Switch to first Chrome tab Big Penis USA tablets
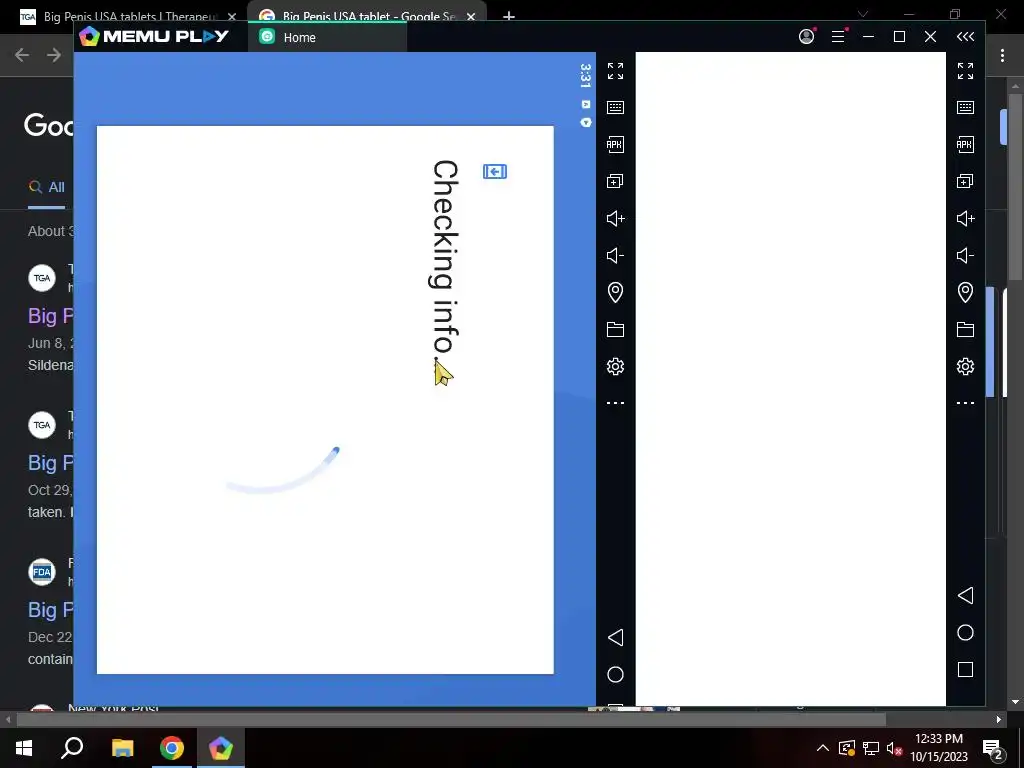 pyautogui.click(x=129, y=16)
